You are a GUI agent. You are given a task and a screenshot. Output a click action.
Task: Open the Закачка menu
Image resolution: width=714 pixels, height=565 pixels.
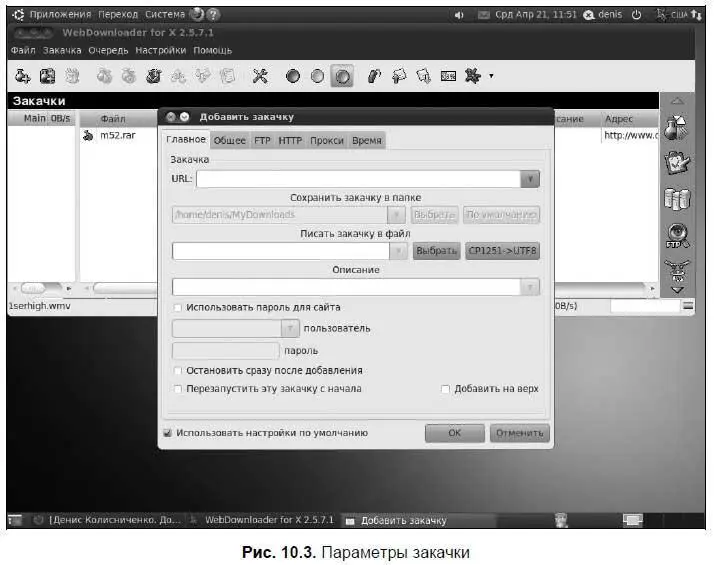pyautogui.click(x=62, y=51)
